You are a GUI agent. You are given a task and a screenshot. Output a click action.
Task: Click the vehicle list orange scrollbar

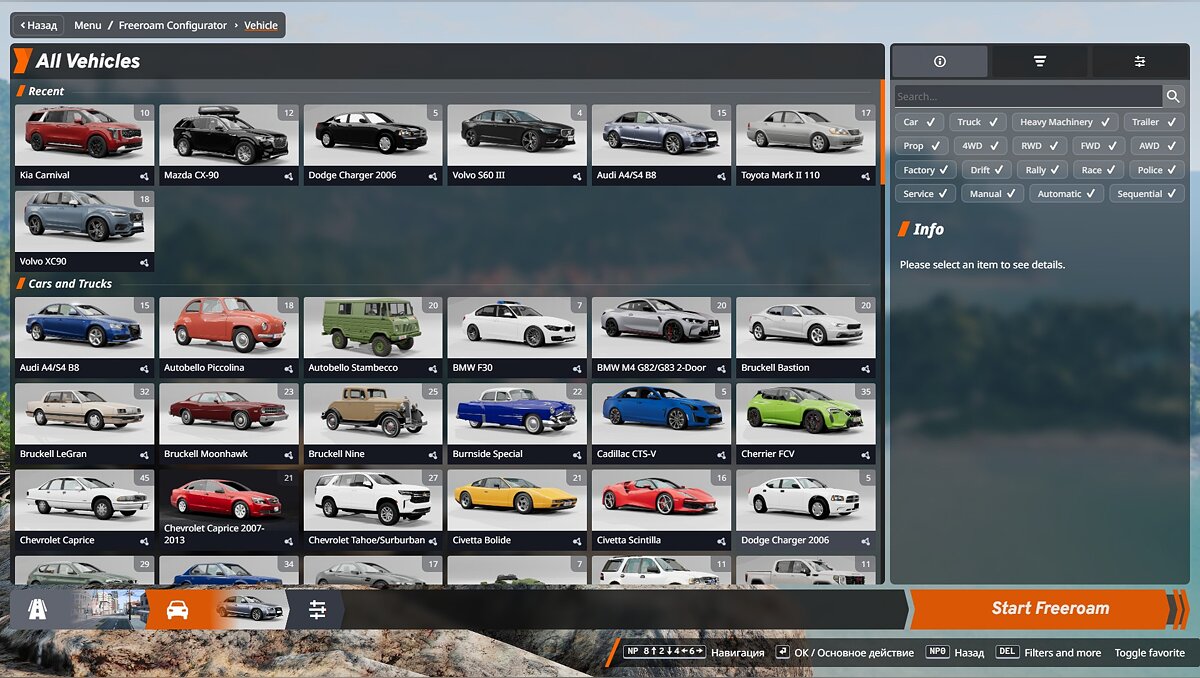[882, 132]
